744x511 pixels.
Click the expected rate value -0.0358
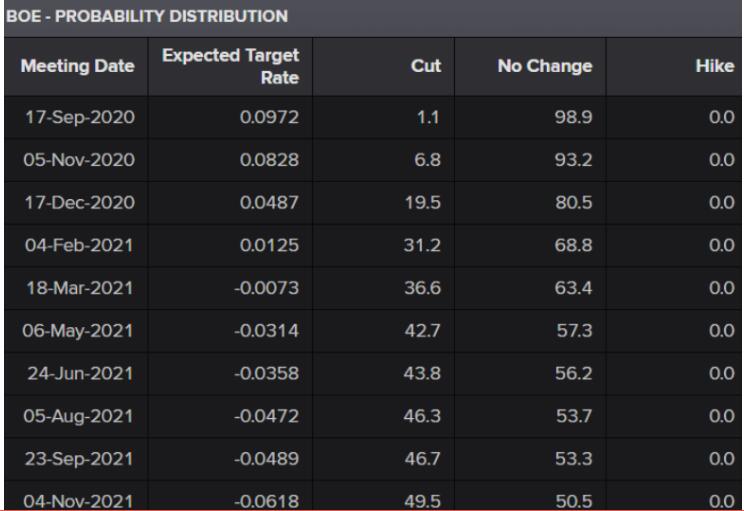click(267, 373)
